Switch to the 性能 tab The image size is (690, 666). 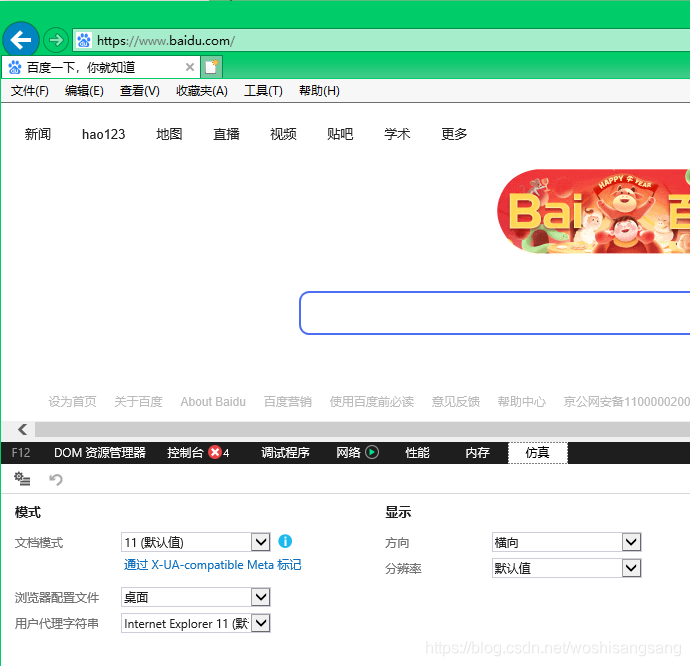coord(417,453)
